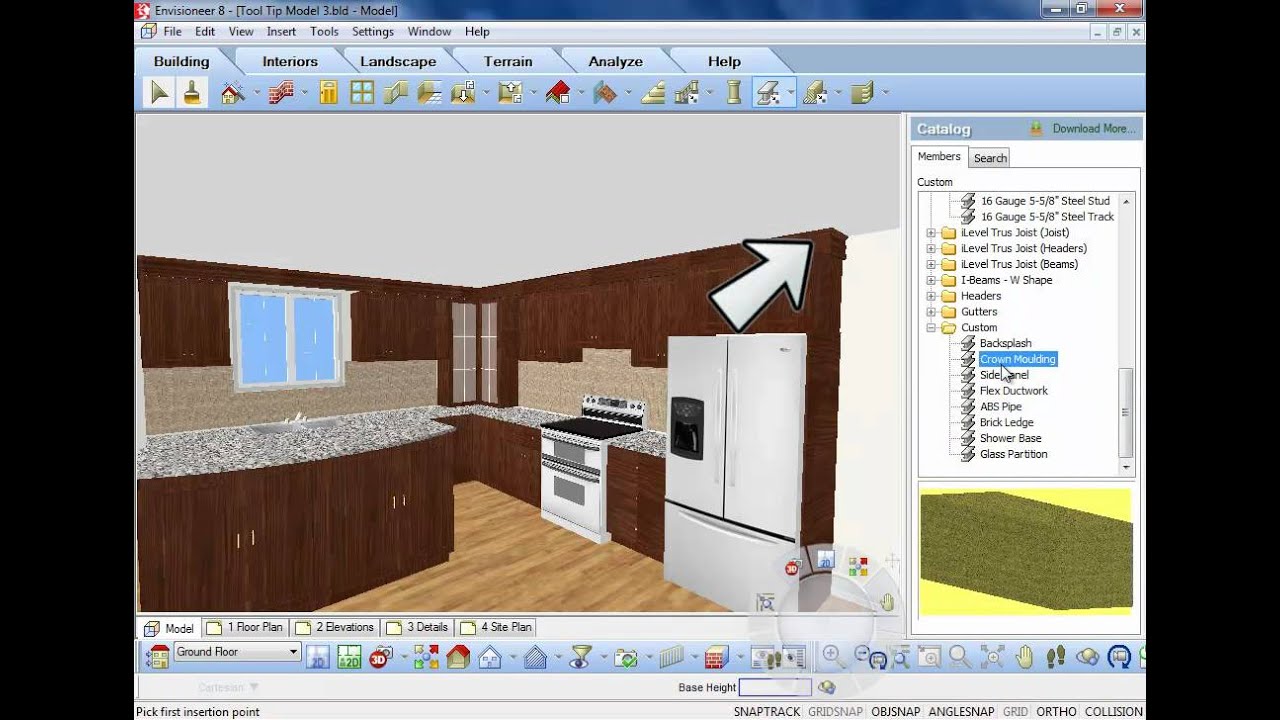The image size is (1280, 720).
Task: Click the Base Height input field
Action: point(775,687)
